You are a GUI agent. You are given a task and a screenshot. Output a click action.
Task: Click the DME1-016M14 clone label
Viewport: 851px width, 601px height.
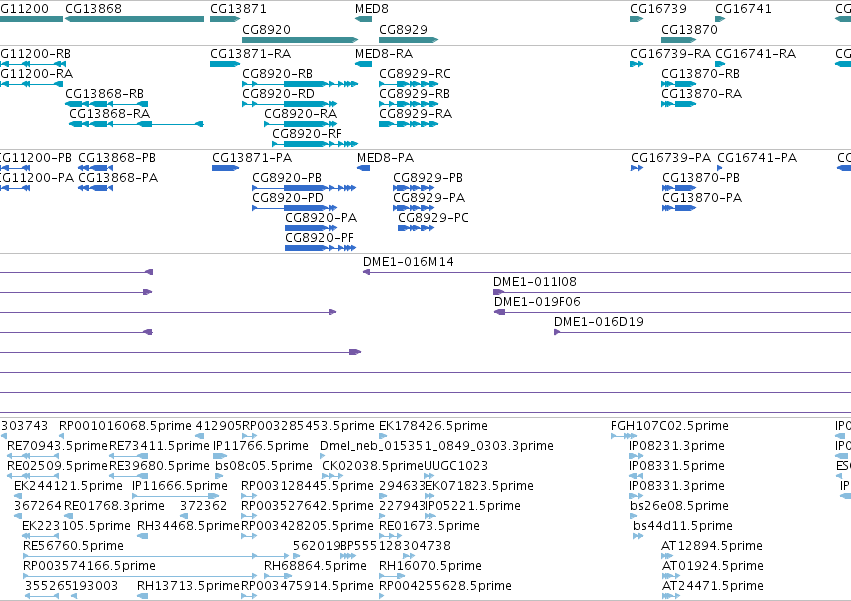click(x=408, y=262)
